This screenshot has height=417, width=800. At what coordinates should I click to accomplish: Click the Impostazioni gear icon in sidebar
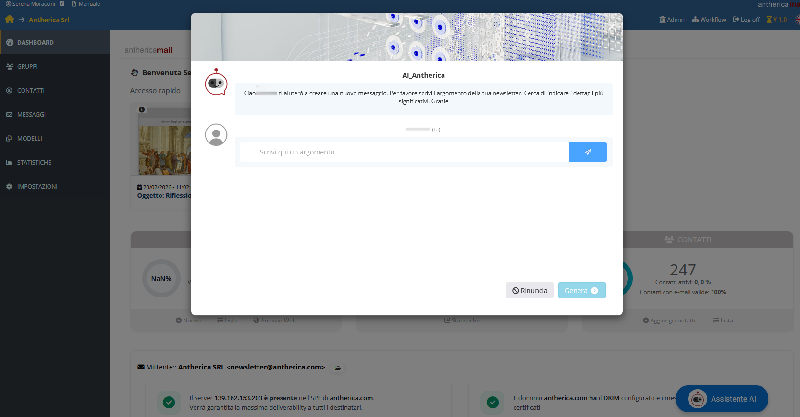coord(9,186)
